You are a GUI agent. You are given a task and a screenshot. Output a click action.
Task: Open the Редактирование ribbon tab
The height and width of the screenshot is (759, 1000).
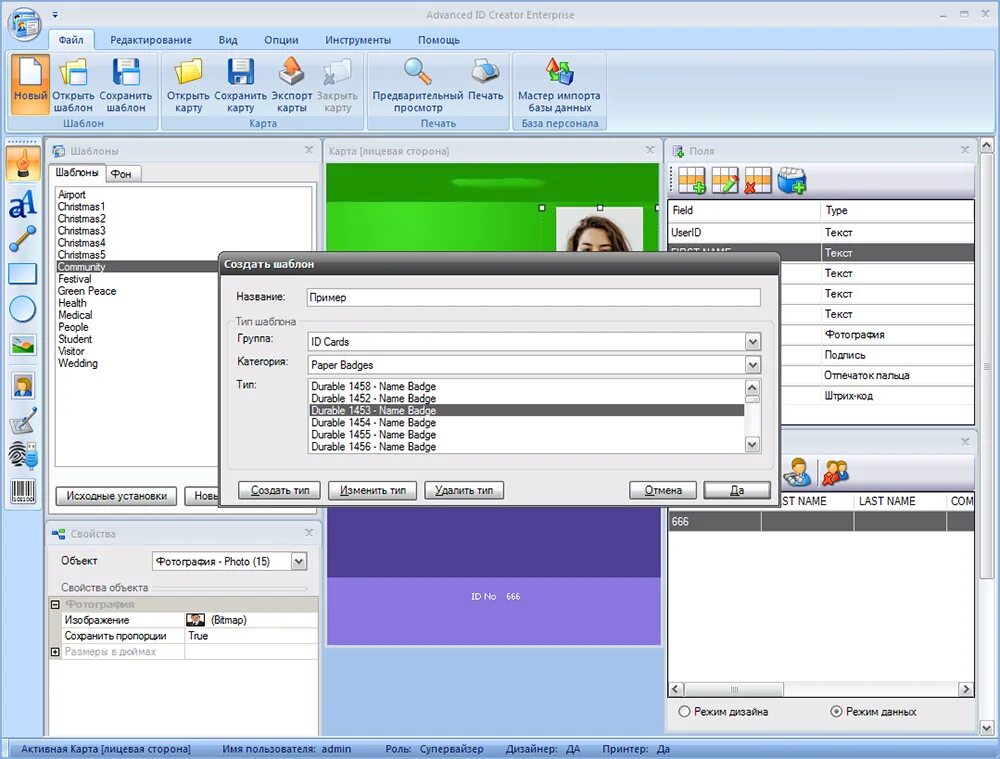[x=151, y=40]
